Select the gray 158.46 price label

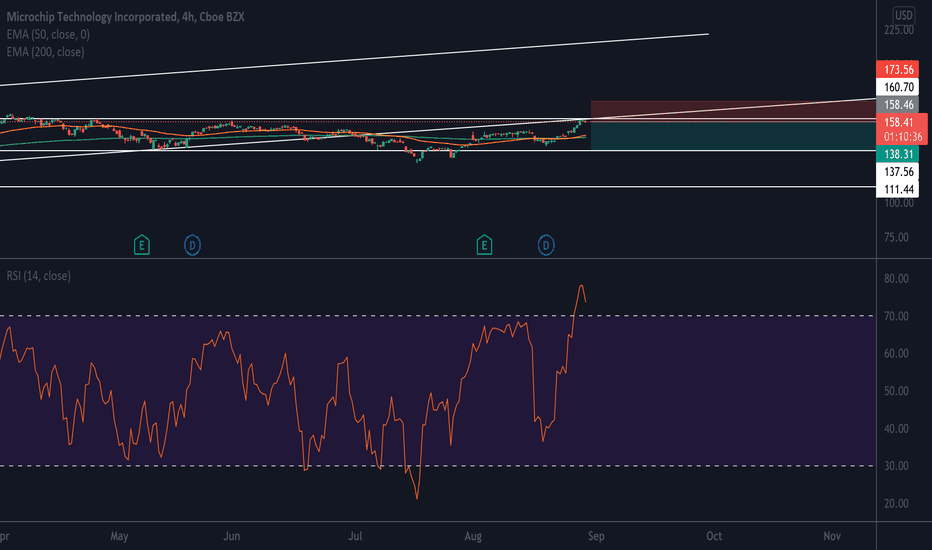coord(898,105)
